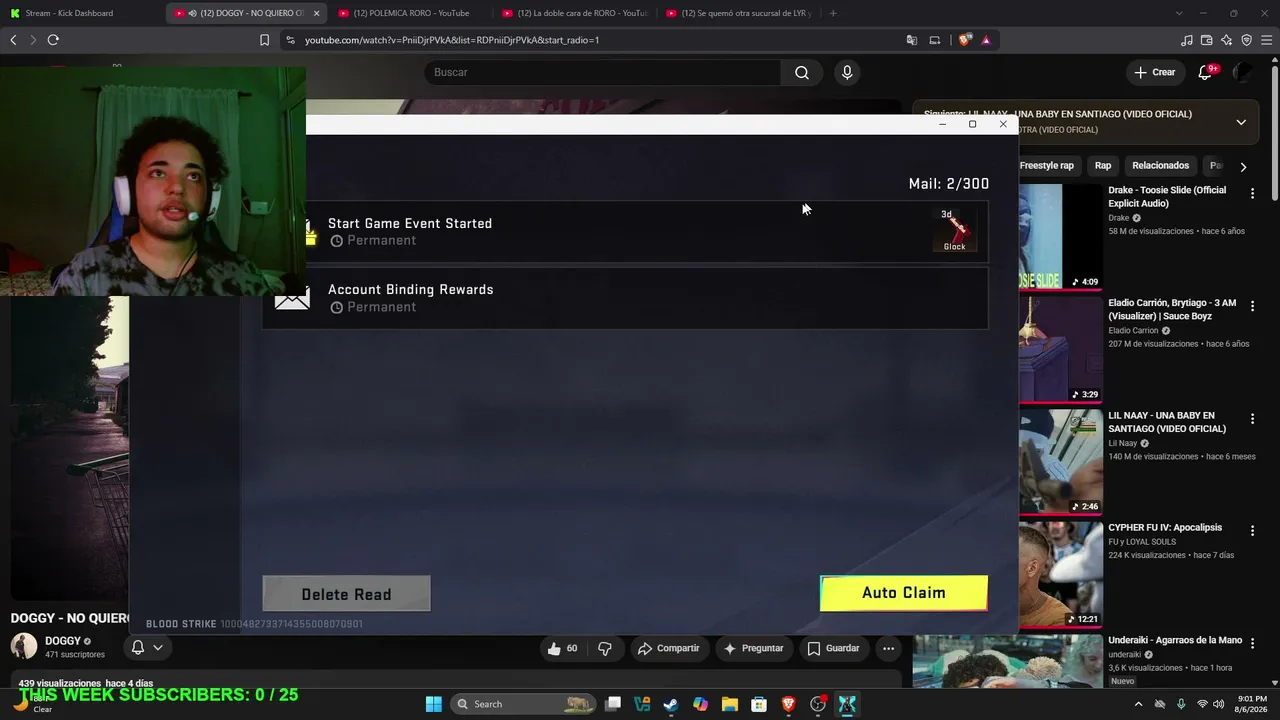The image size is (1280, 720).
Task: Open Steam from the taskbar
Action: 671,704
